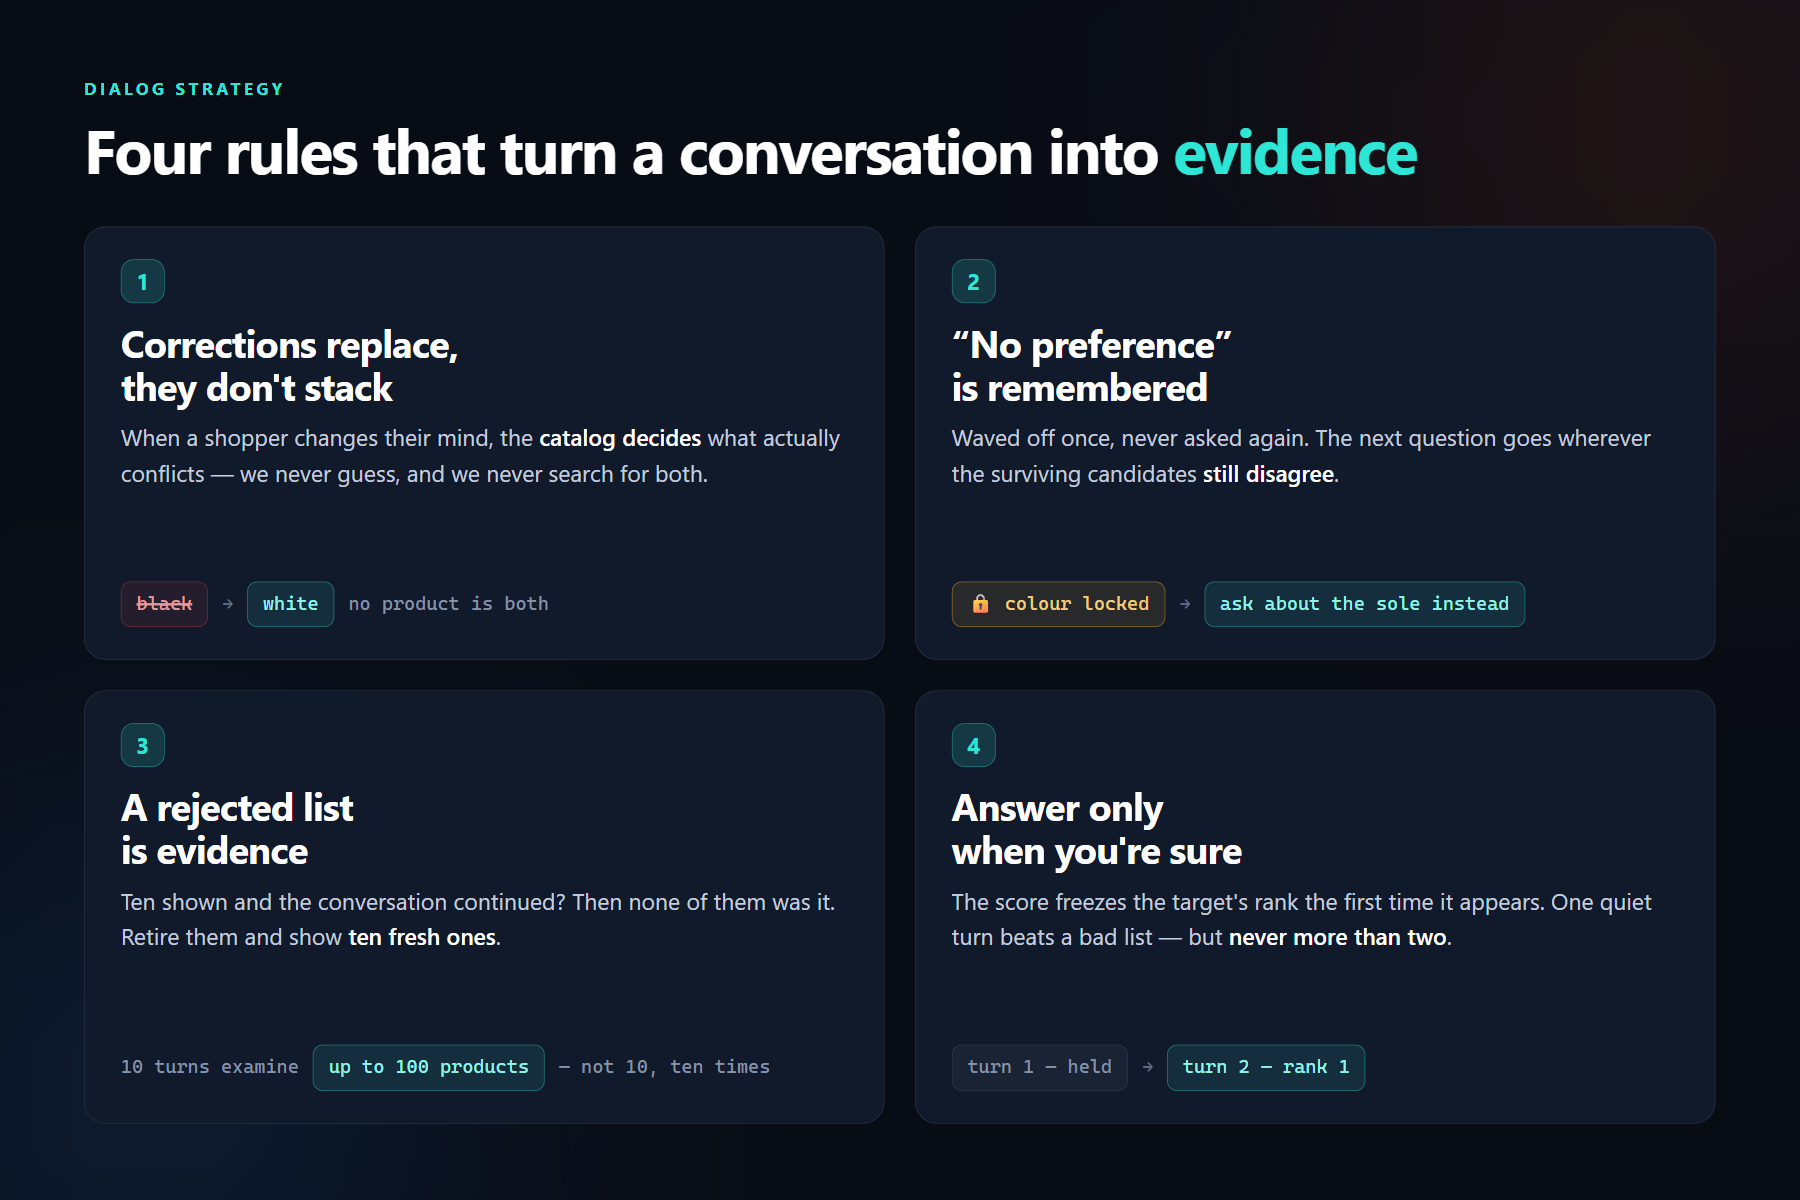
Task: Click the number 4 badge
Action: point(973,745)
